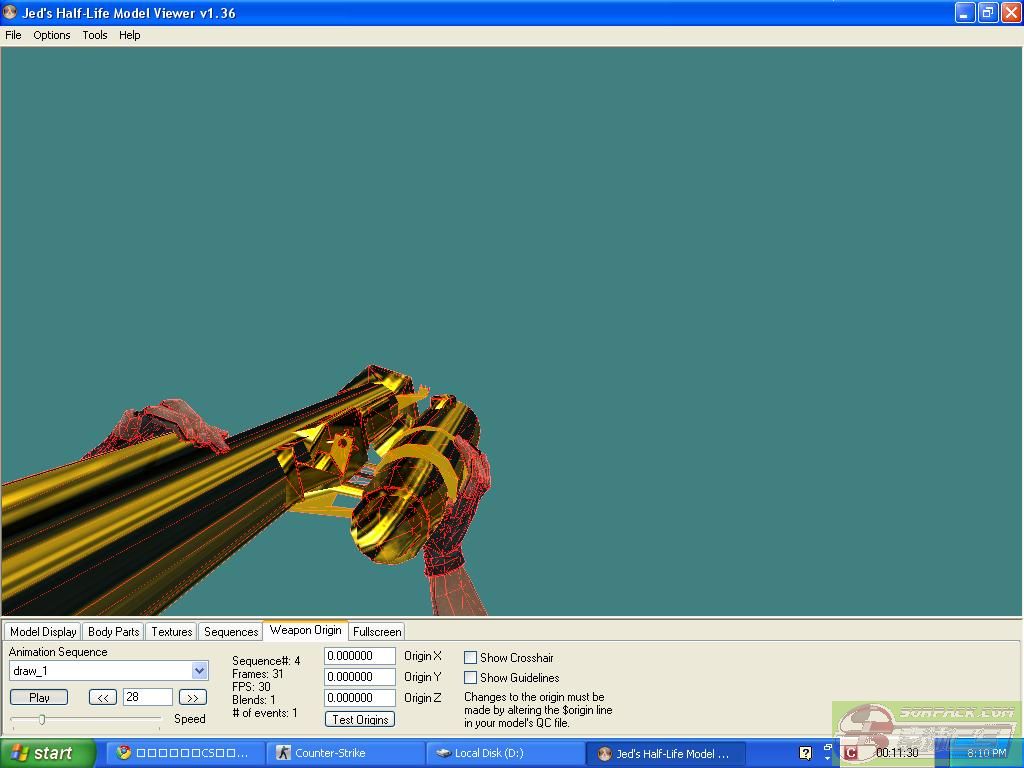Open the Tools menu
The image size is (1024, 768).
[95, 35]
